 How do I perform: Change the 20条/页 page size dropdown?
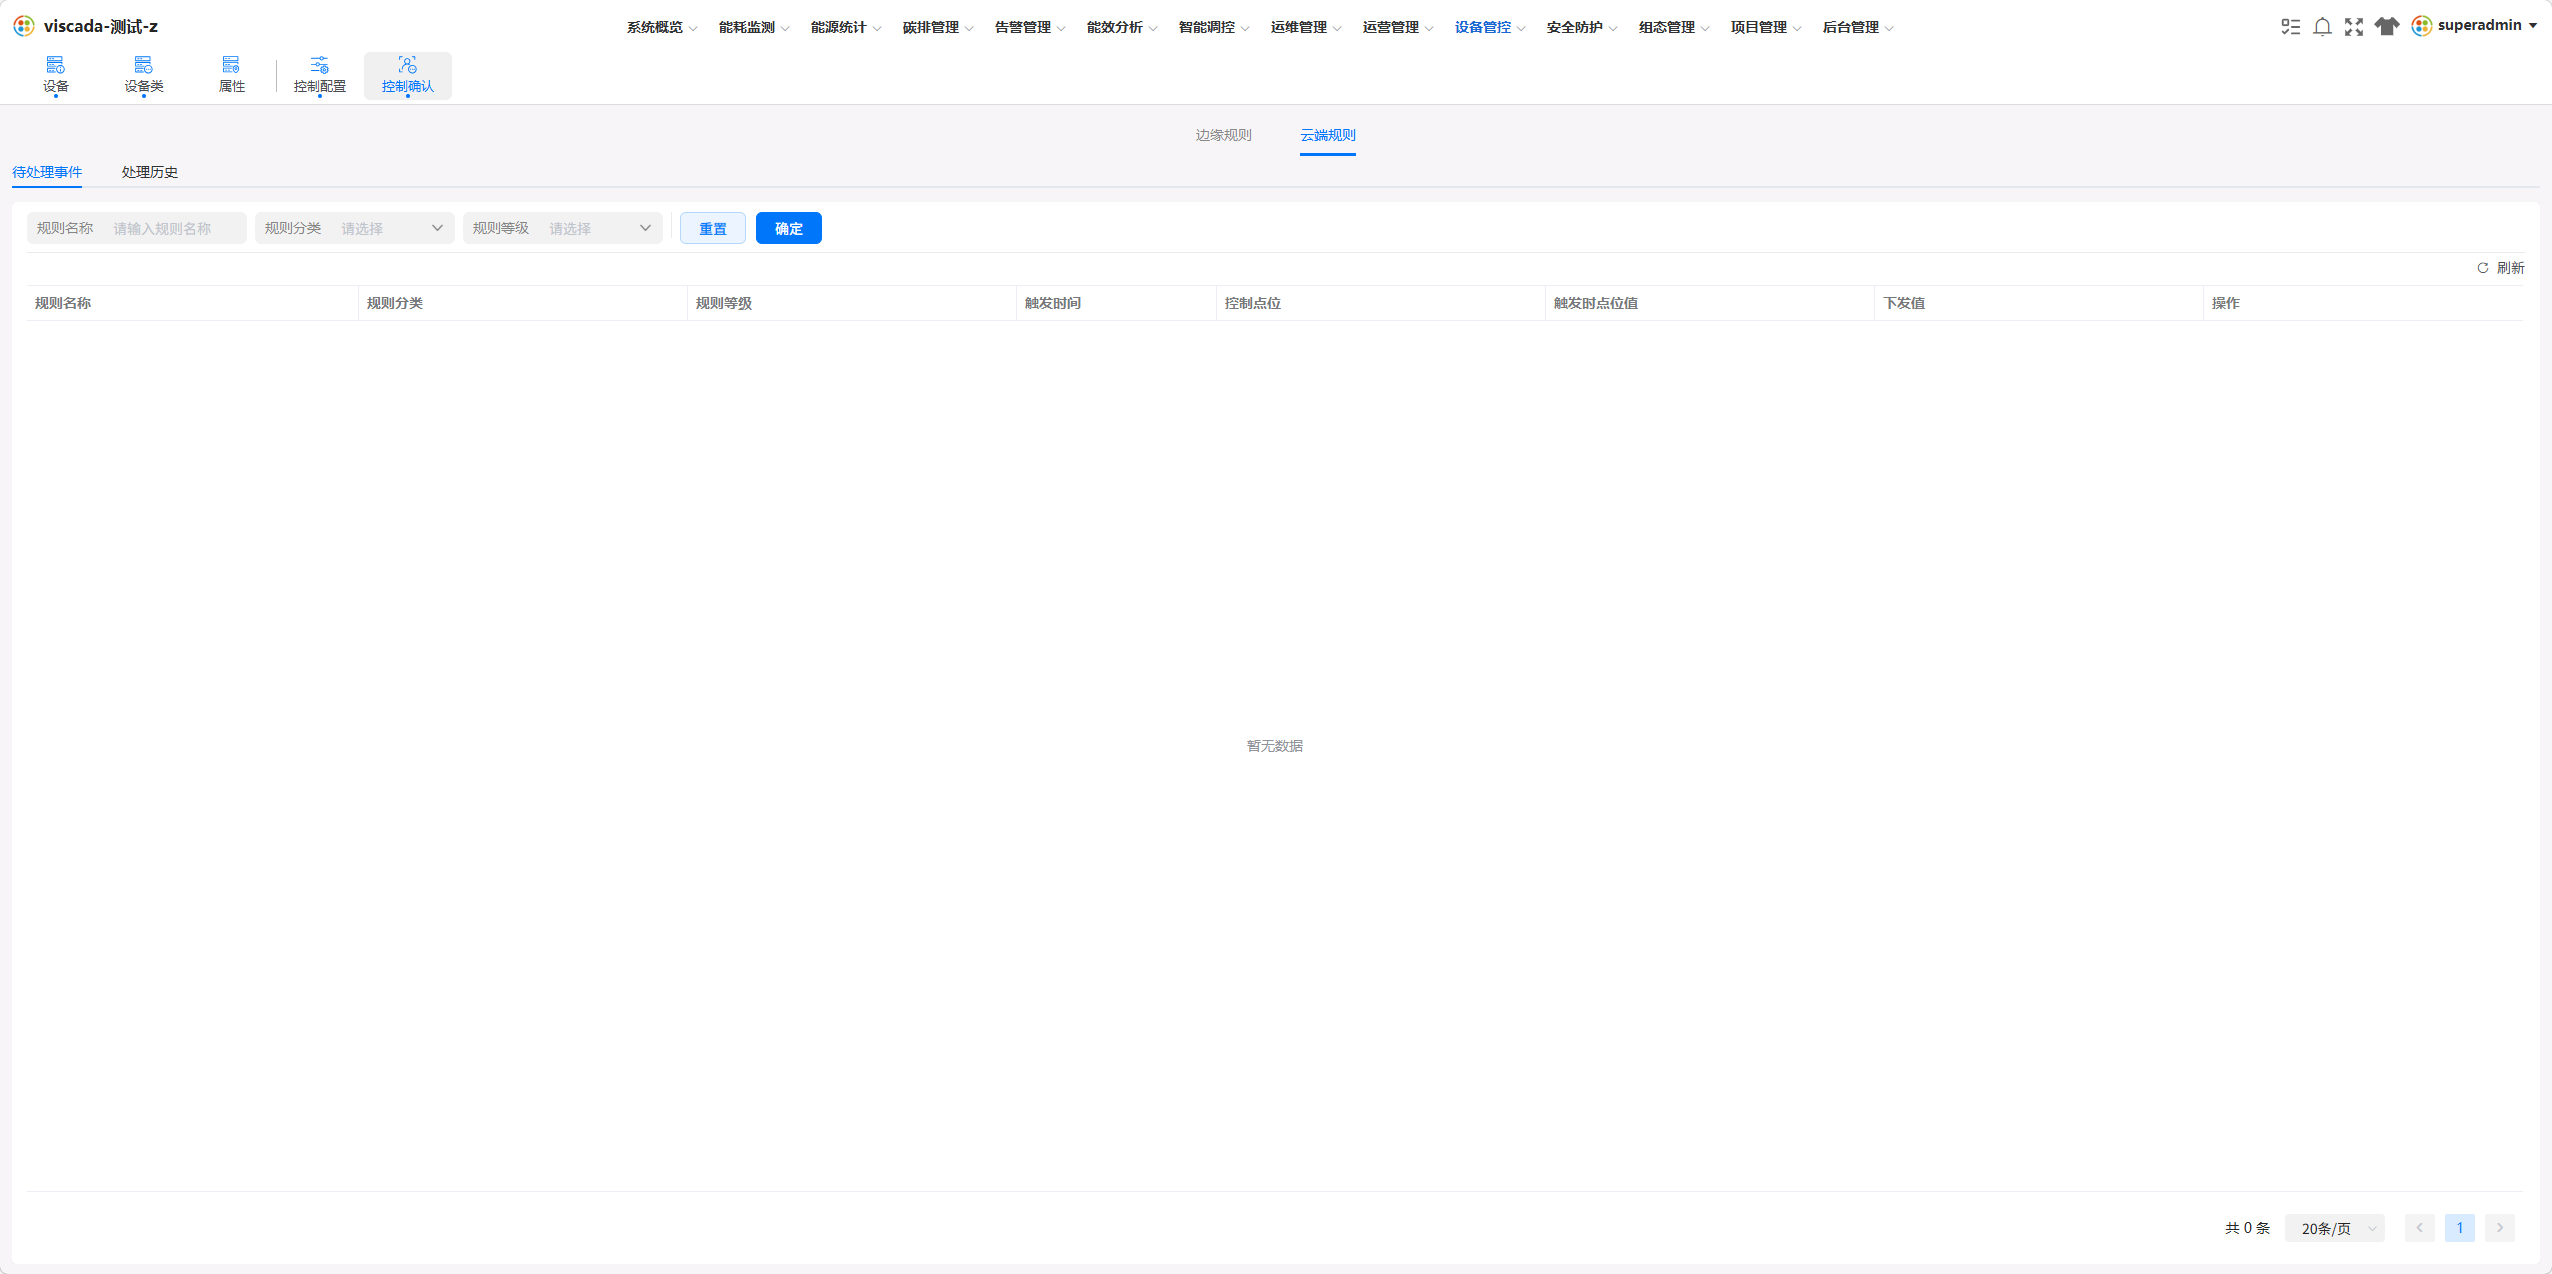pos(2335,1228)
